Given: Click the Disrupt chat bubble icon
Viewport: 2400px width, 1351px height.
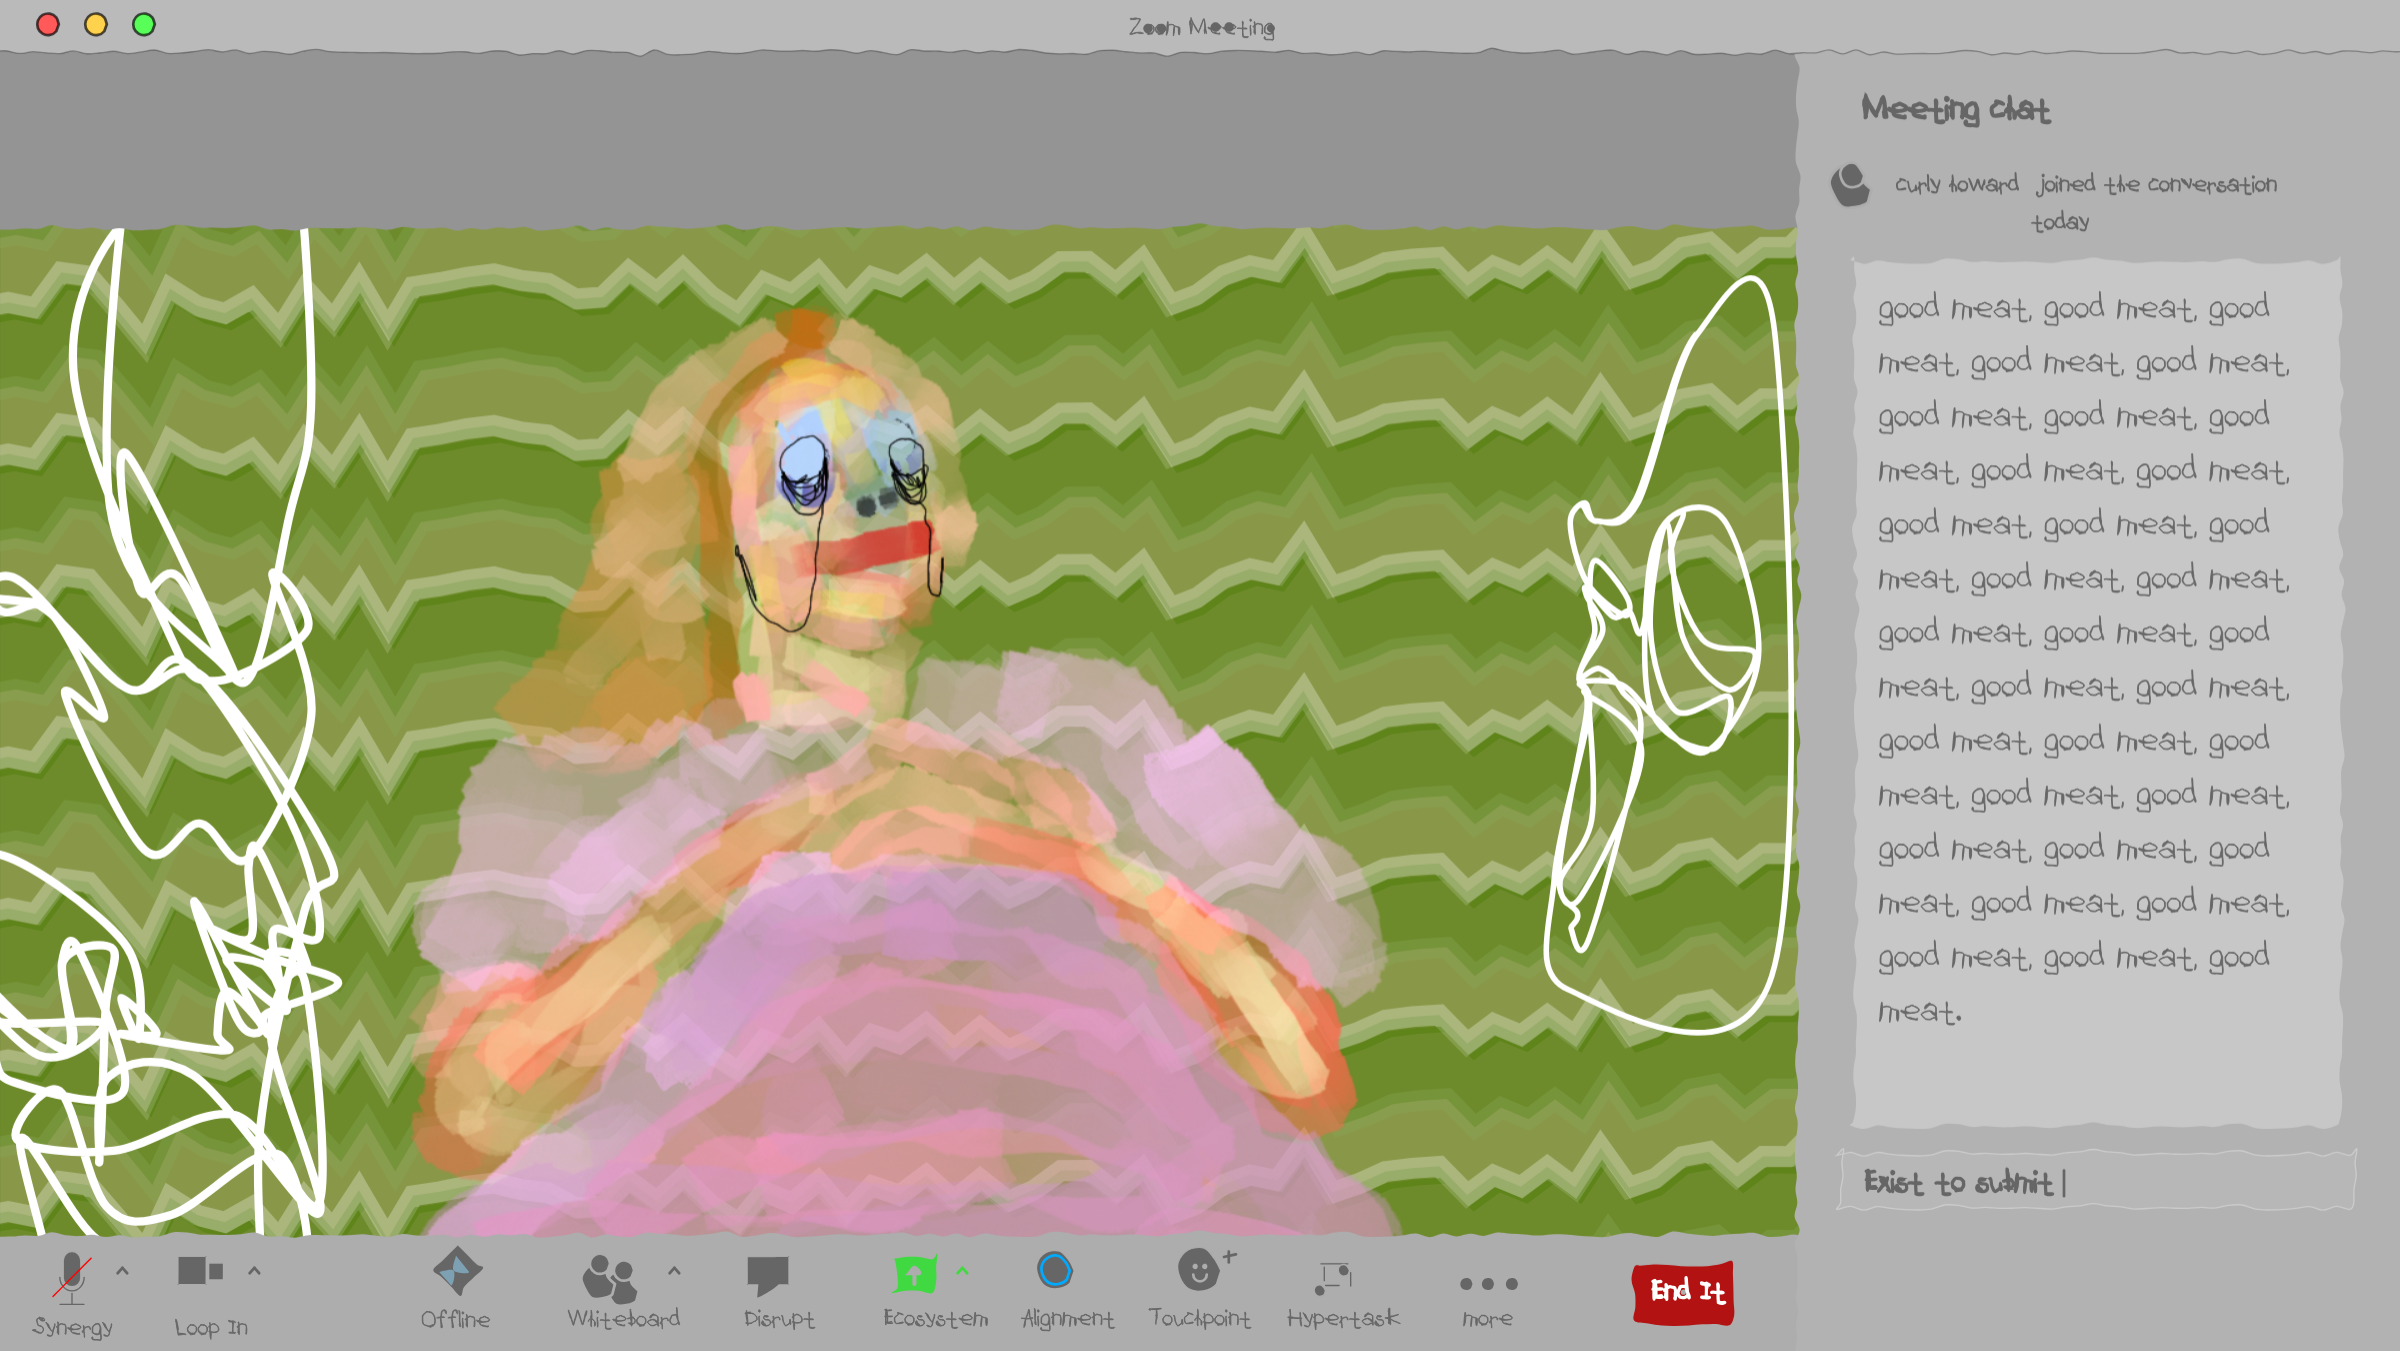Looking at the screenshot, I should coord(768,1275).
